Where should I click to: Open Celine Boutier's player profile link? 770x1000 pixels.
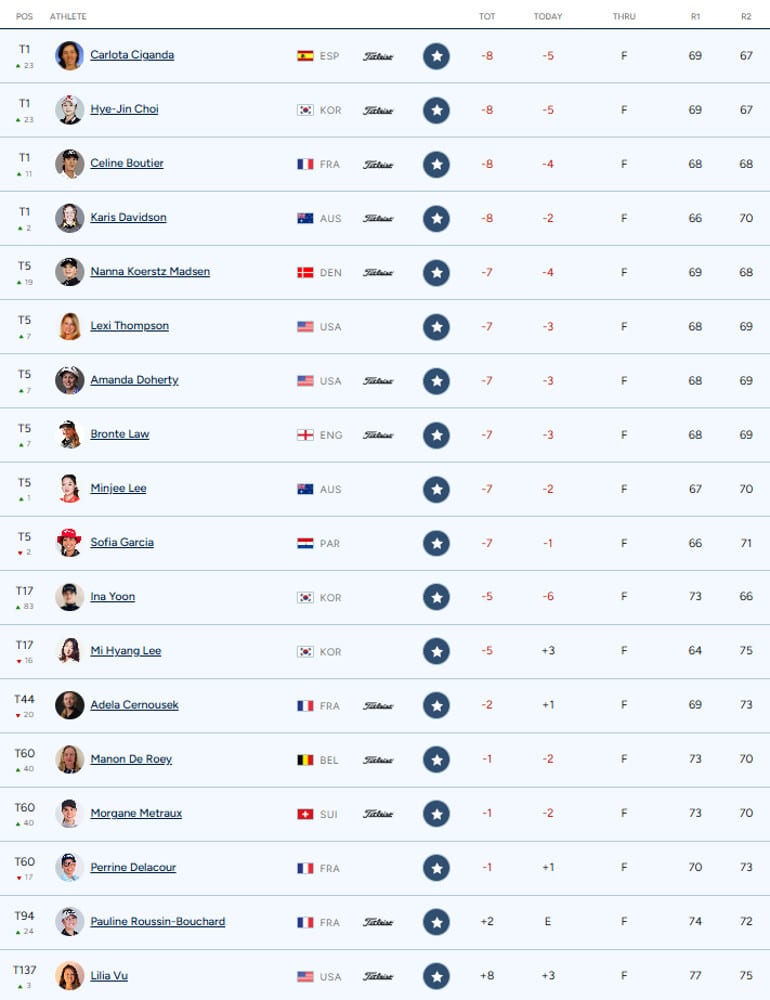click(127, 163)
